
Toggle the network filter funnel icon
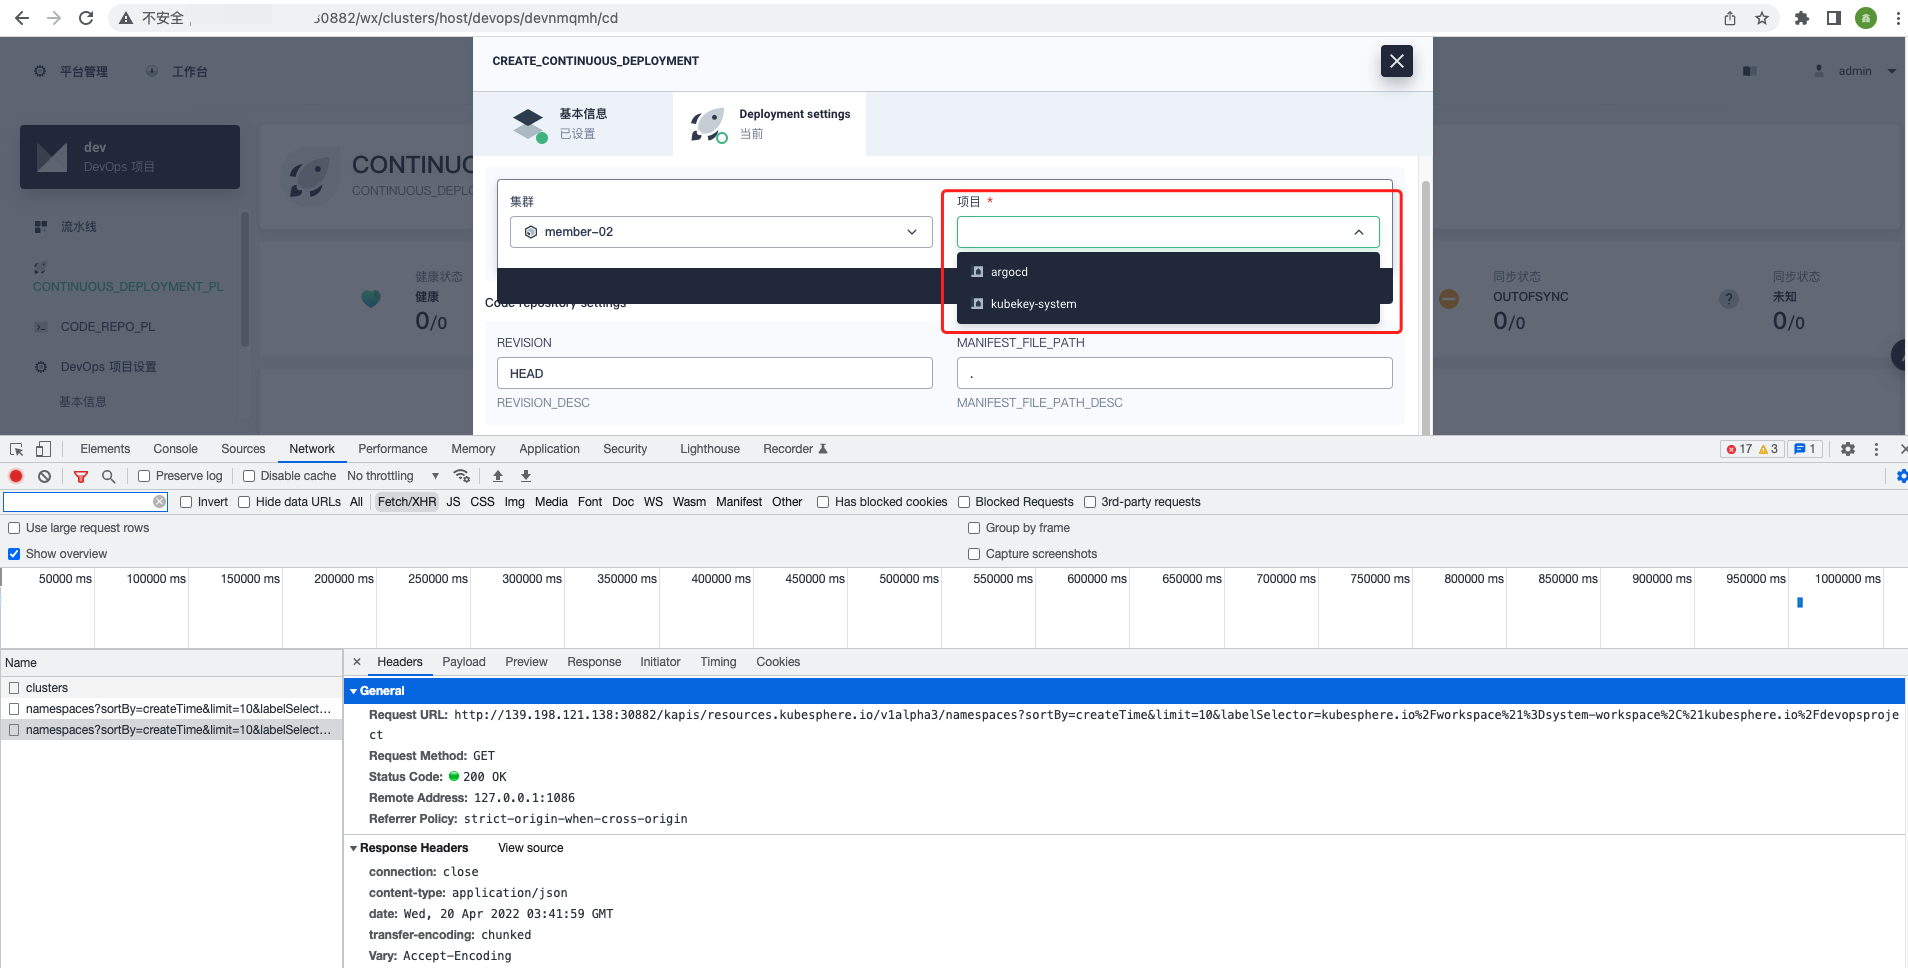(x=81, y=476)
